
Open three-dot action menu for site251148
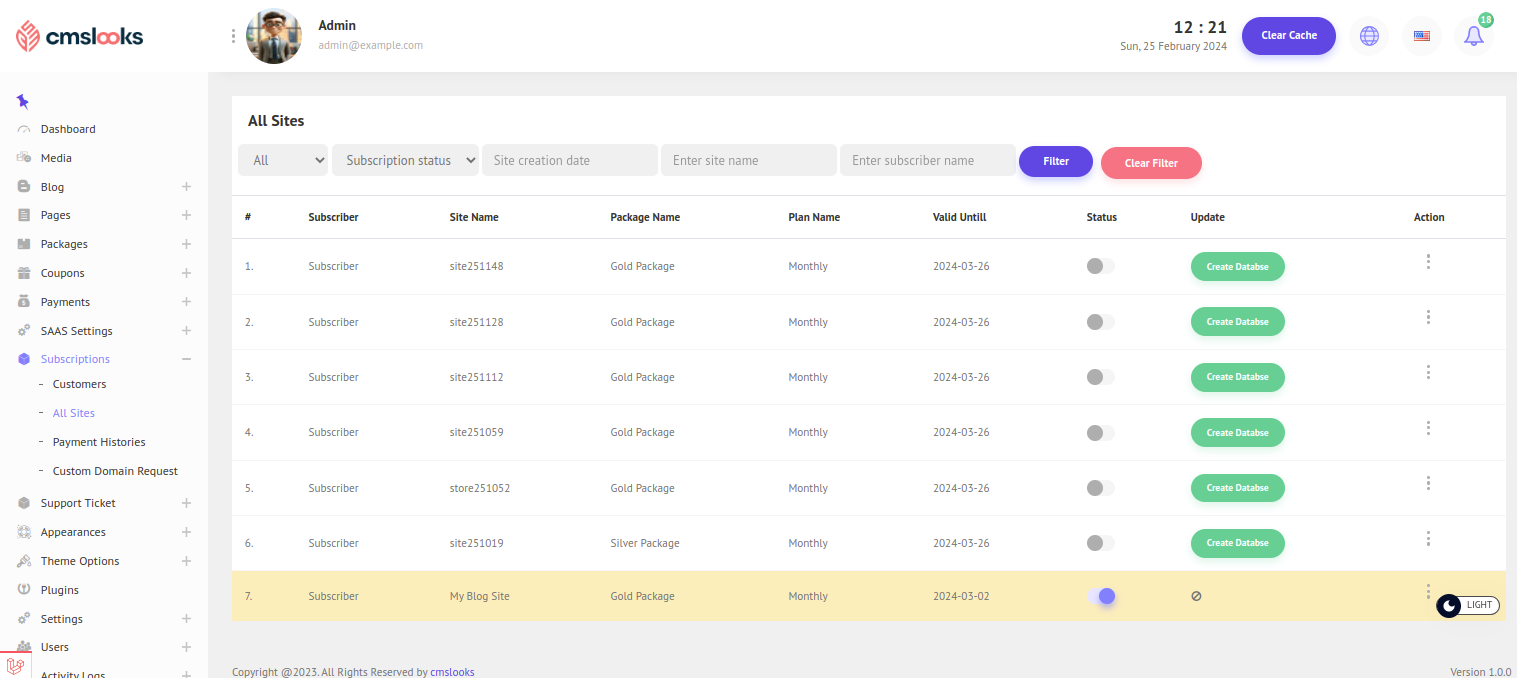(x=1428, y=261)
